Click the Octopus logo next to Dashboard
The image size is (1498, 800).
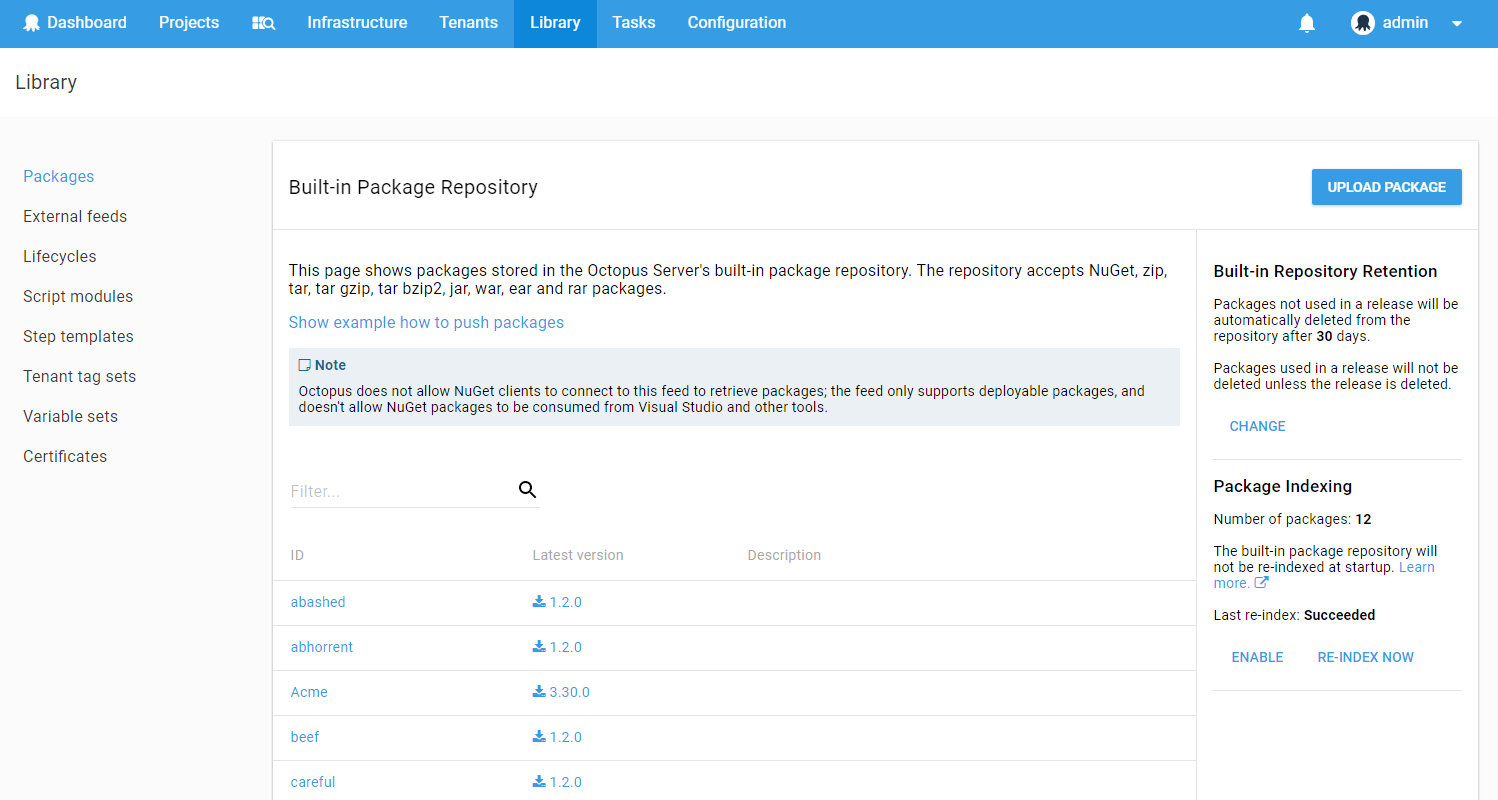[x=31, y=22]
